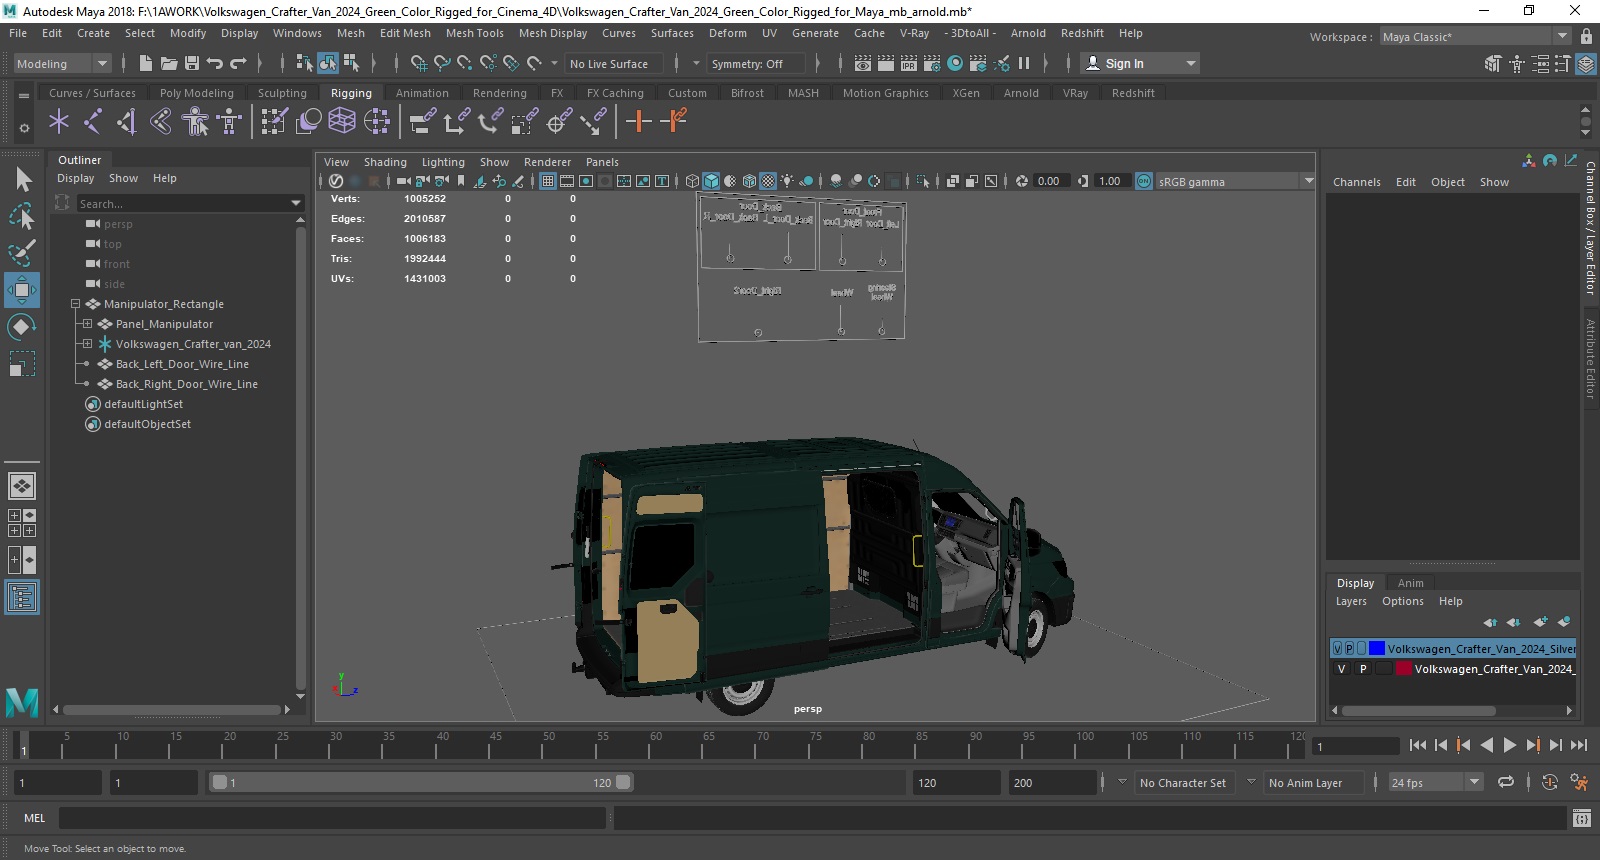Image resolution: width=1600 pixels, height=860 pixels.
Task: Click the red Volkswagen layer color swatch
Action: point(1404,669)
